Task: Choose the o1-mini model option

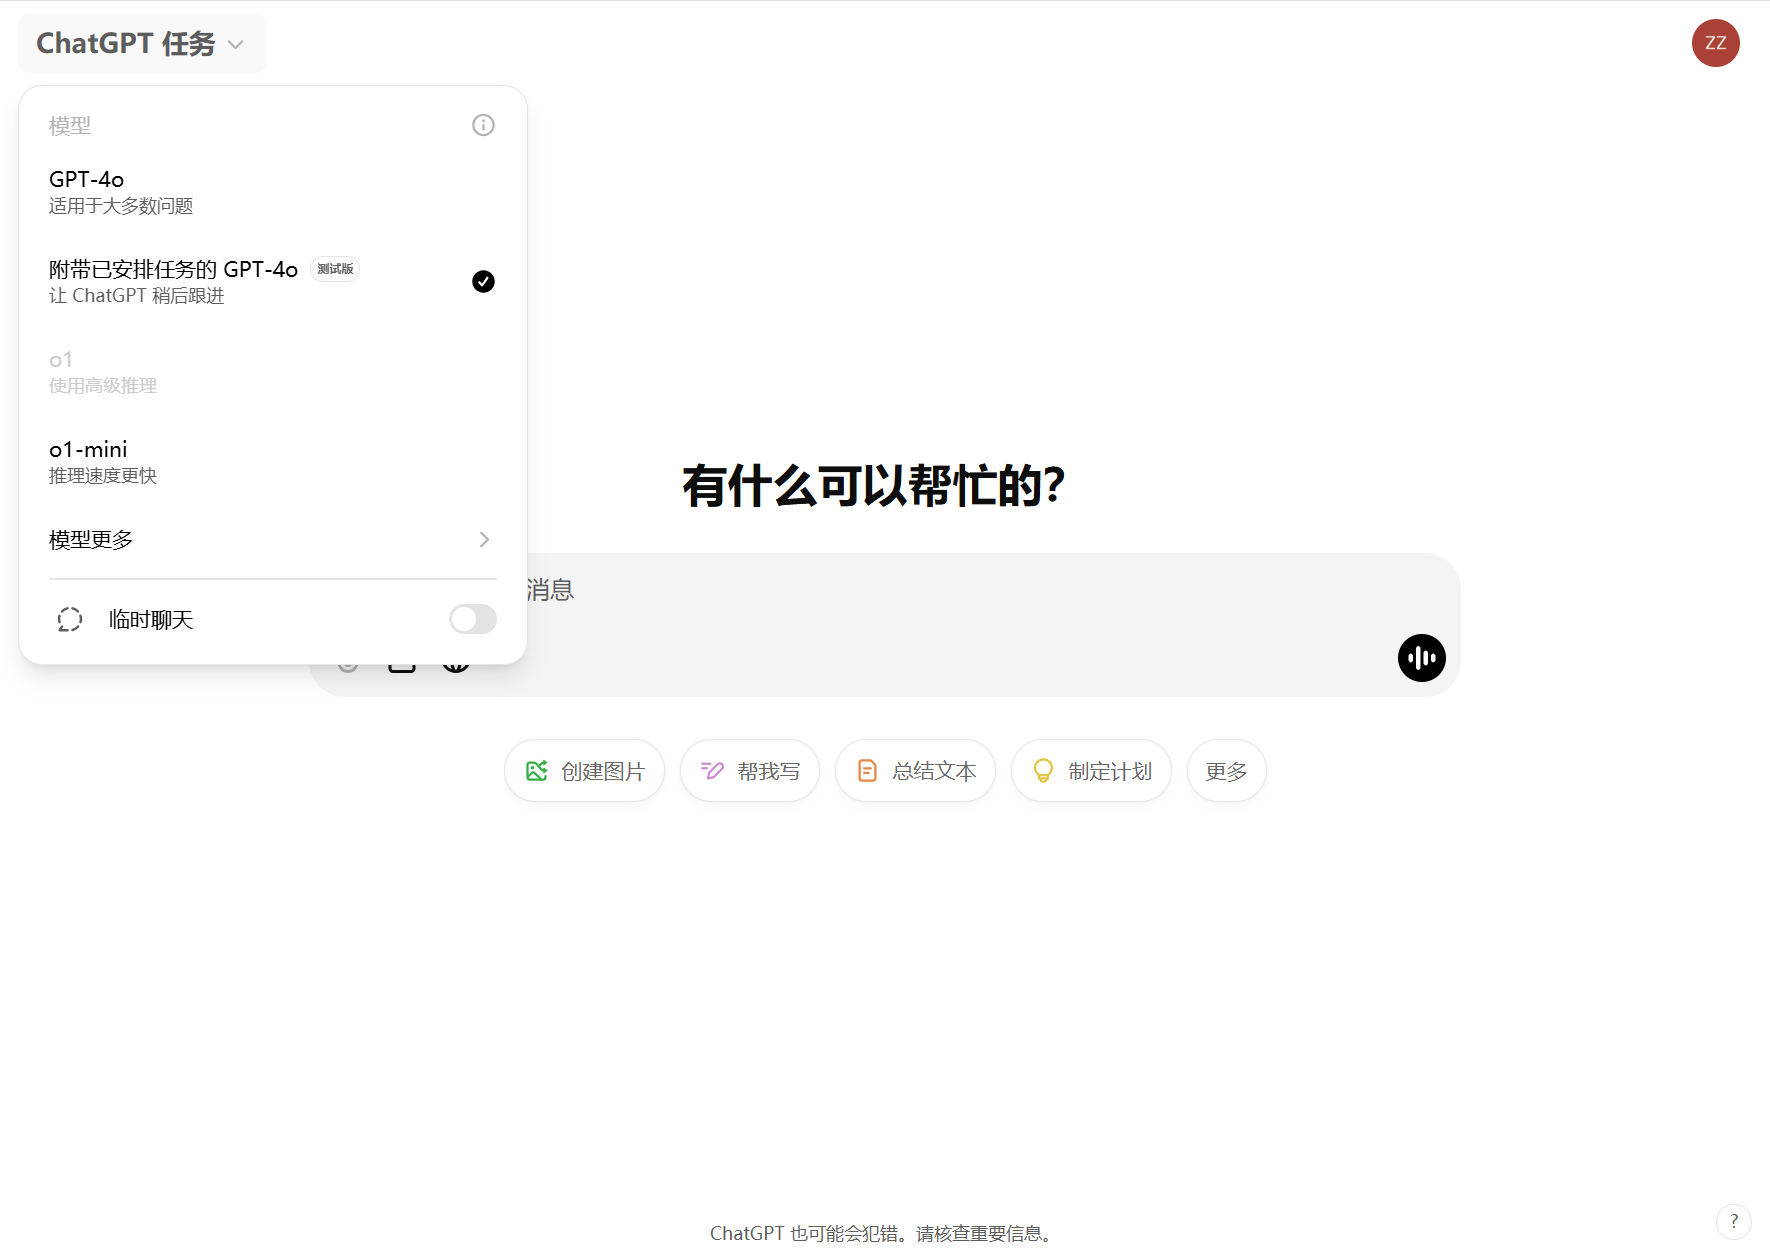Action: (x=272, y=461)
